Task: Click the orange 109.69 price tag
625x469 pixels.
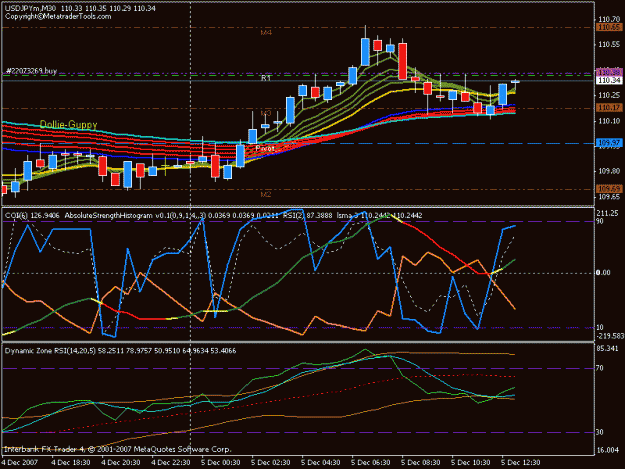Action: click(609, 188)
